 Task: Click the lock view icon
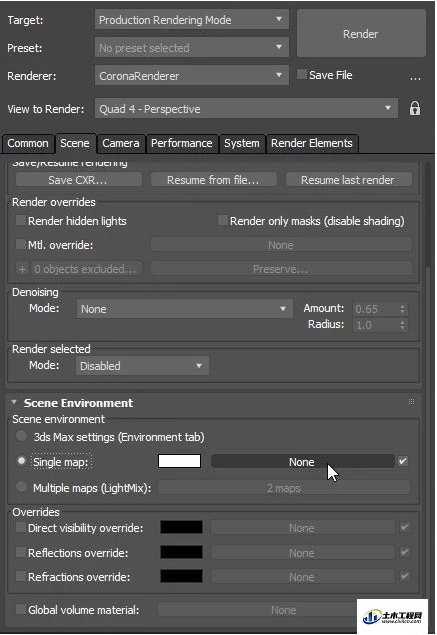coord(415,109)
